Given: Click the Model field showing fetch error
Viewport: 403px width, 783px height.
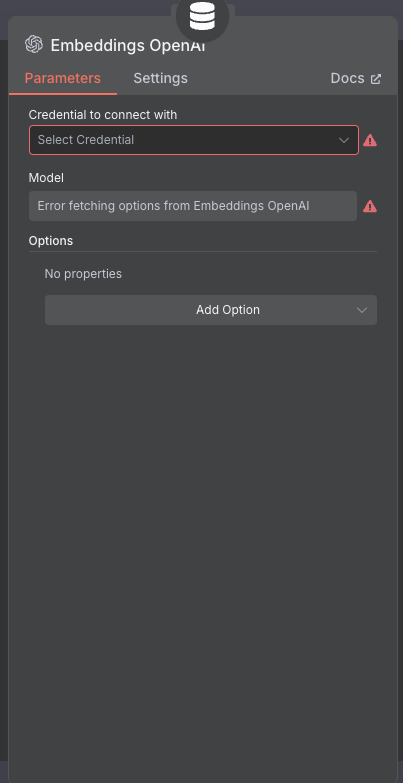Looking at the screenshot, I should tap(193, 206).
